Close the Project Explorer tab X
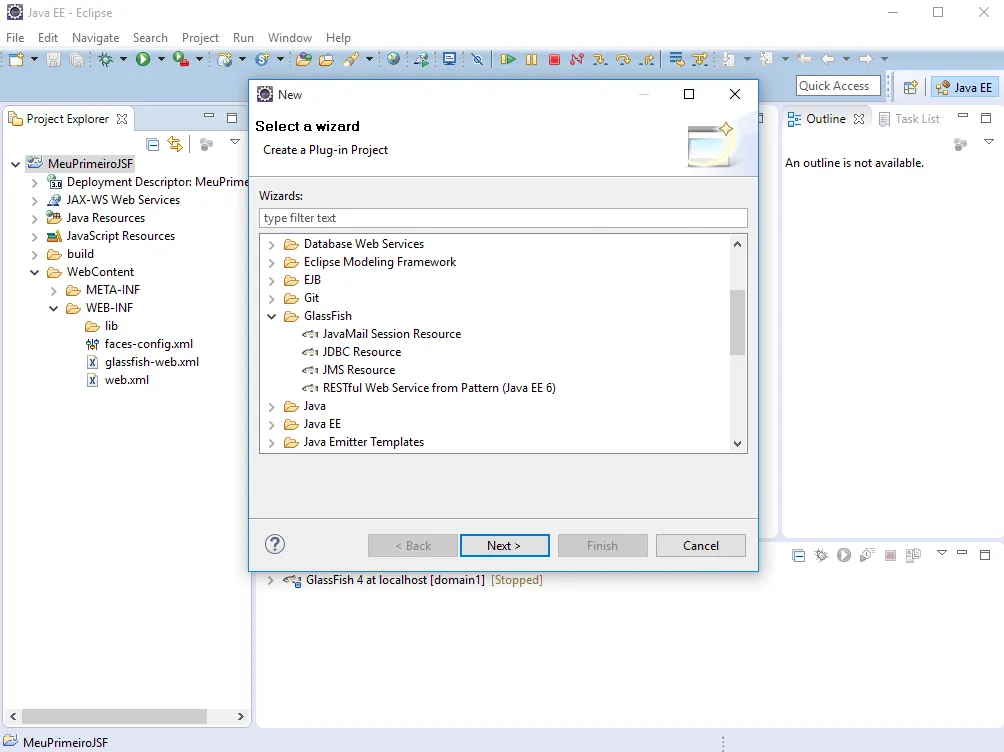The width and height of the screenshot is (1004, 752). [x=122, y=119]
